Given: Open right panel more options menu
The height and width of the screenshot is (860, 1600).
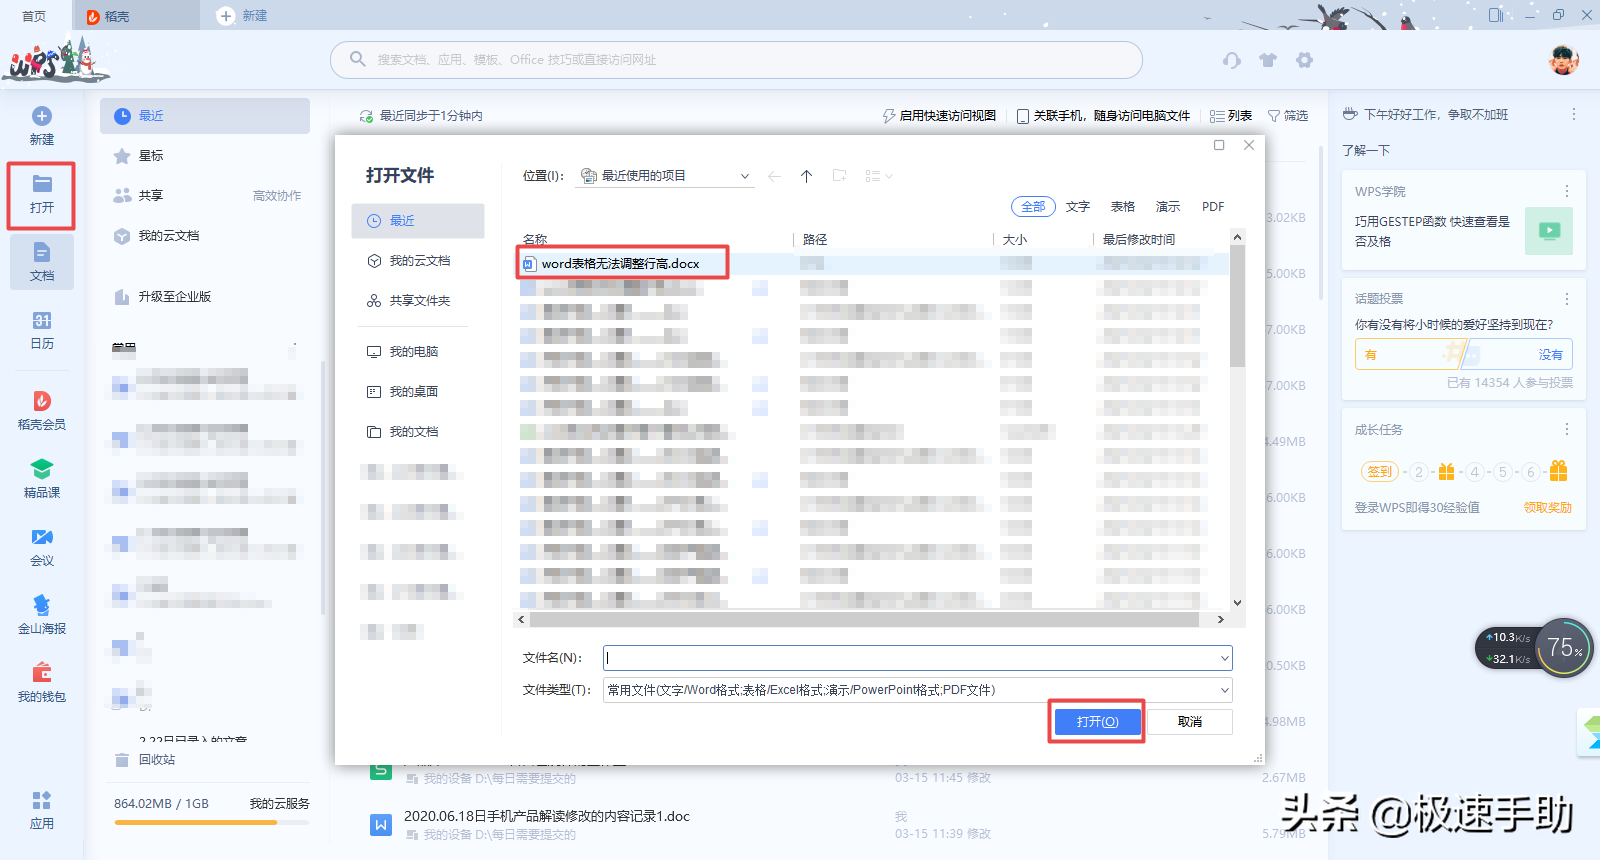Looking at the screenshot, I should (x=1574, y=114).
